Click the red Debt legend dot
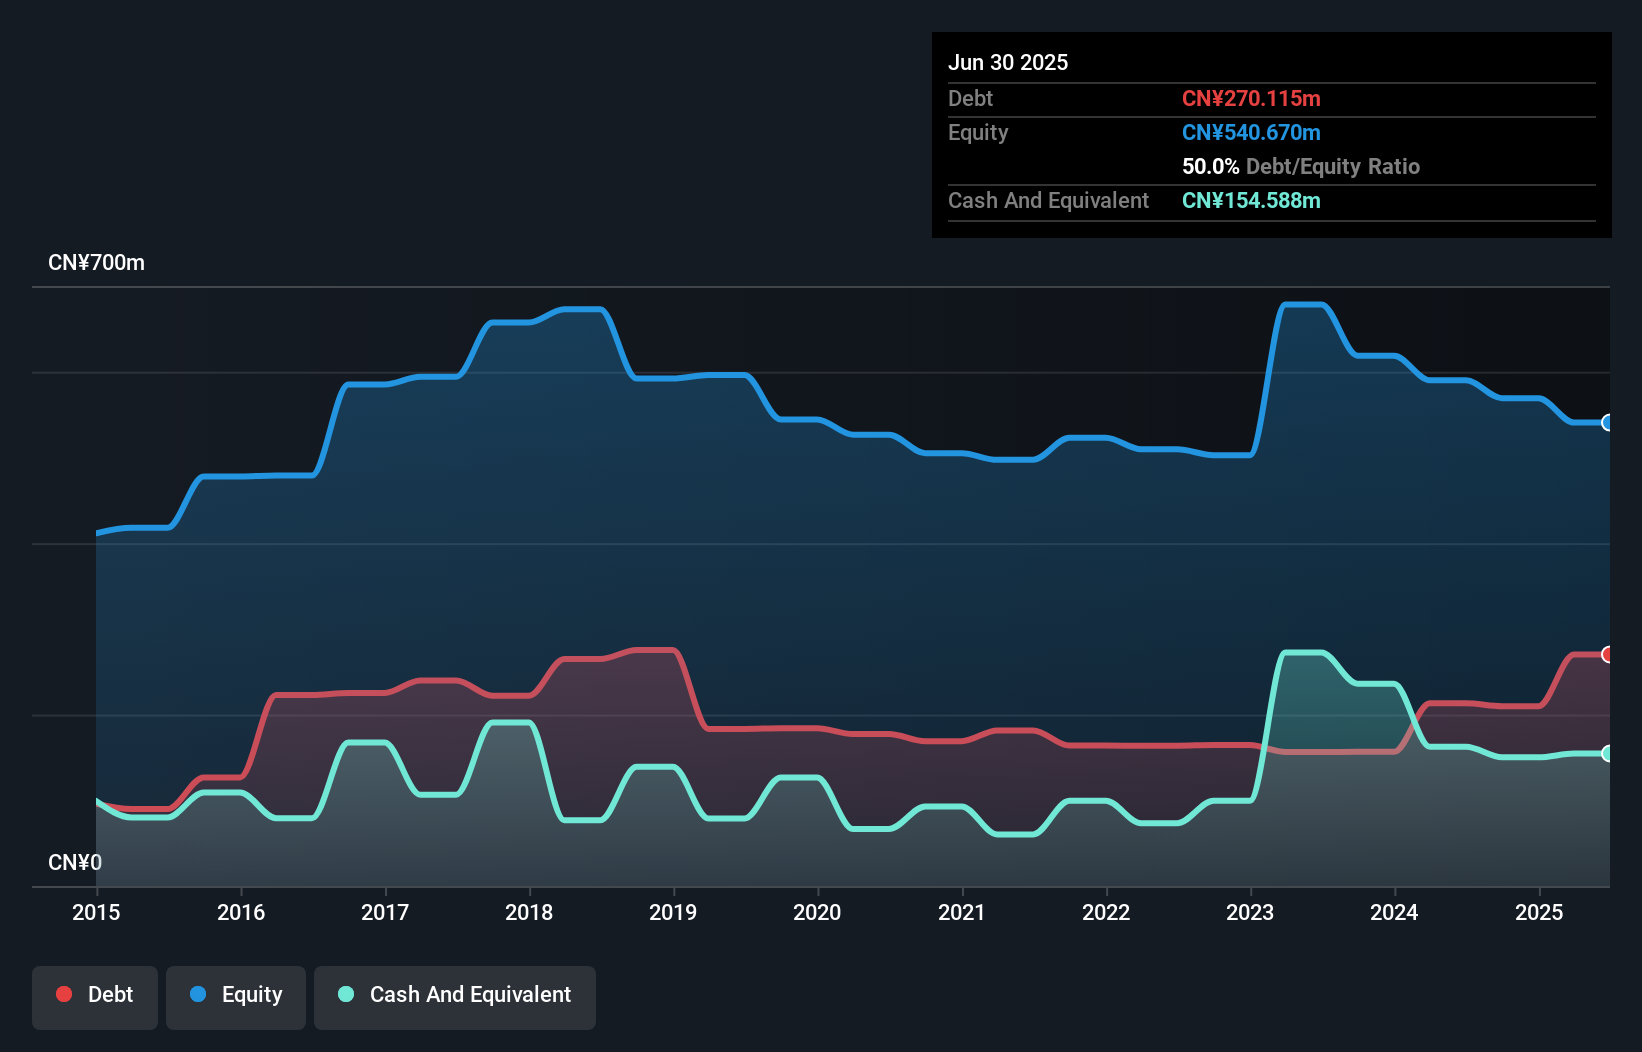1642x1052 pixels. 64,994
